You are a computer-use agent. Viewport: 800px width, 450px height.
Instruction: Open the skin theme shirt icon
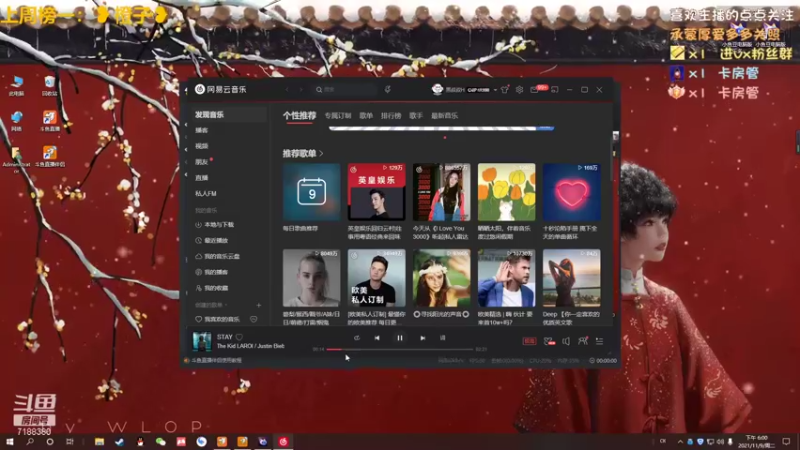coord(505,89)
